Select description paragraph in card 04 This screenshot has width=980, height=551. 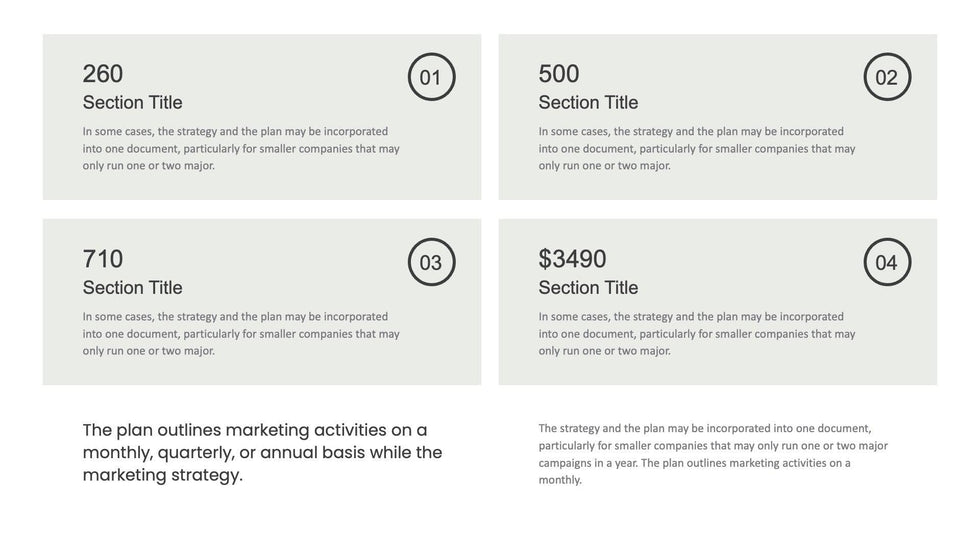(x=696, y=334)
